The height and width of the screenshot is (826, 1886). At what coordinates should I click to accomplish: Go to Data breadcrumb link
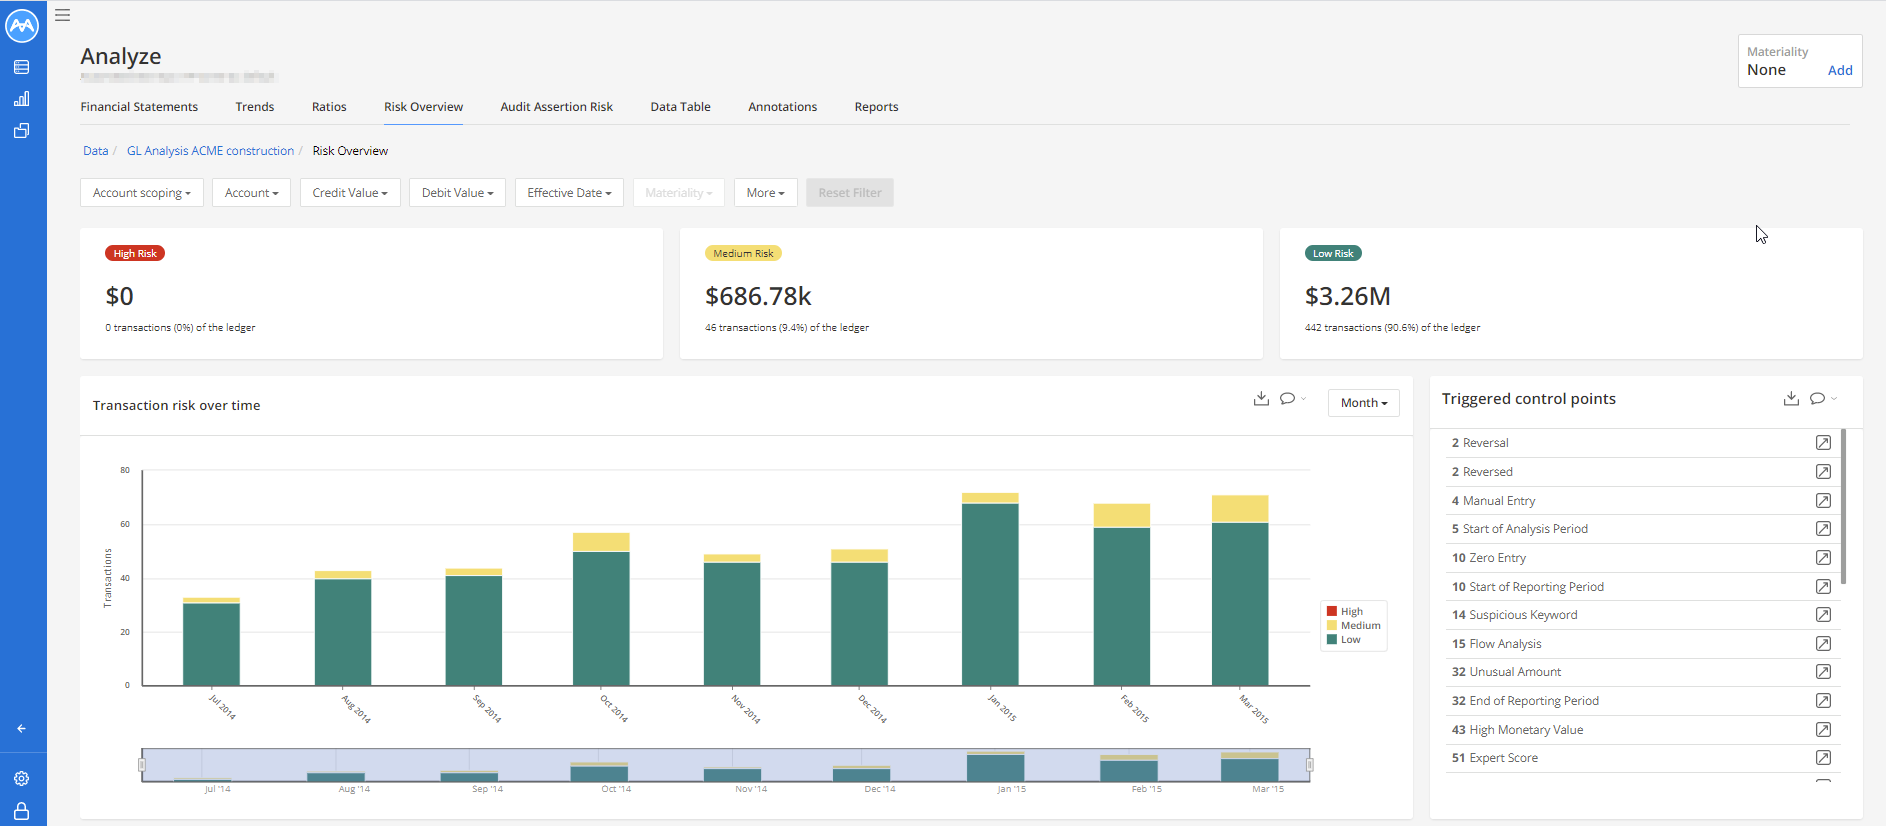tap(96, 151)
